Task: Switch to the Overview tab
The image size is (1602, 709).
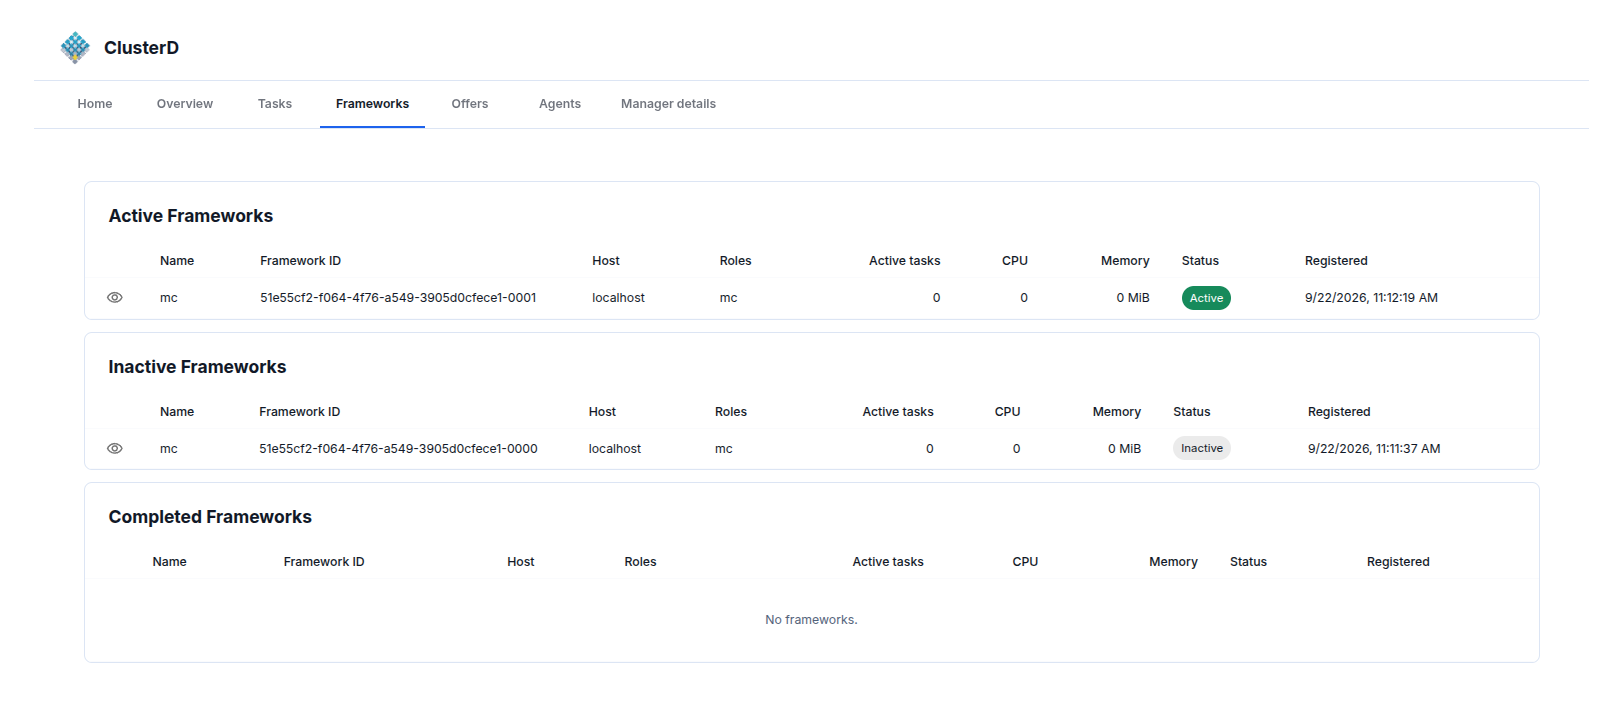Action: coord(185,104)
